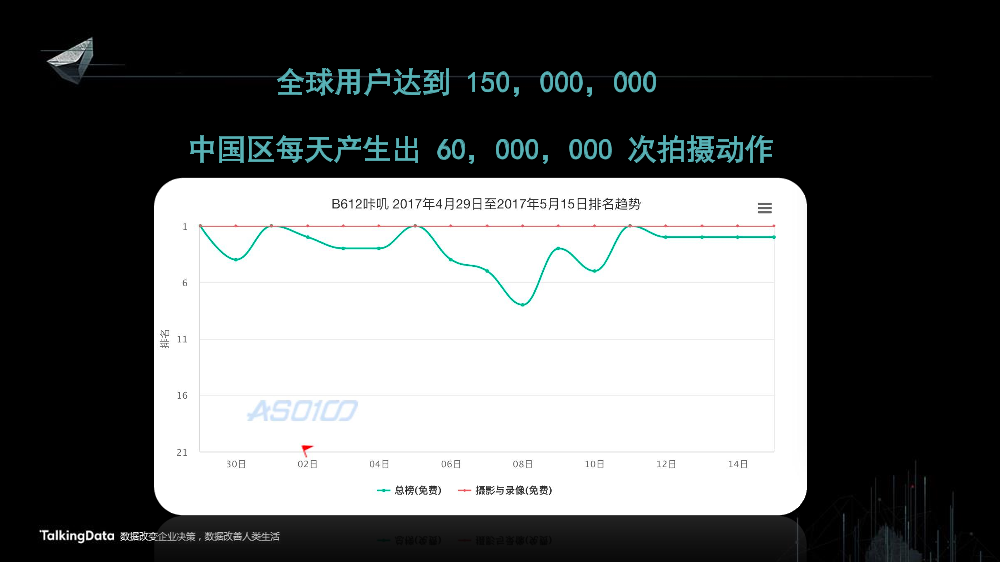Click the green data point at 12日
Image resolution: width=1000 pixels, height=563 pixels.
click(x=666, y=237)
